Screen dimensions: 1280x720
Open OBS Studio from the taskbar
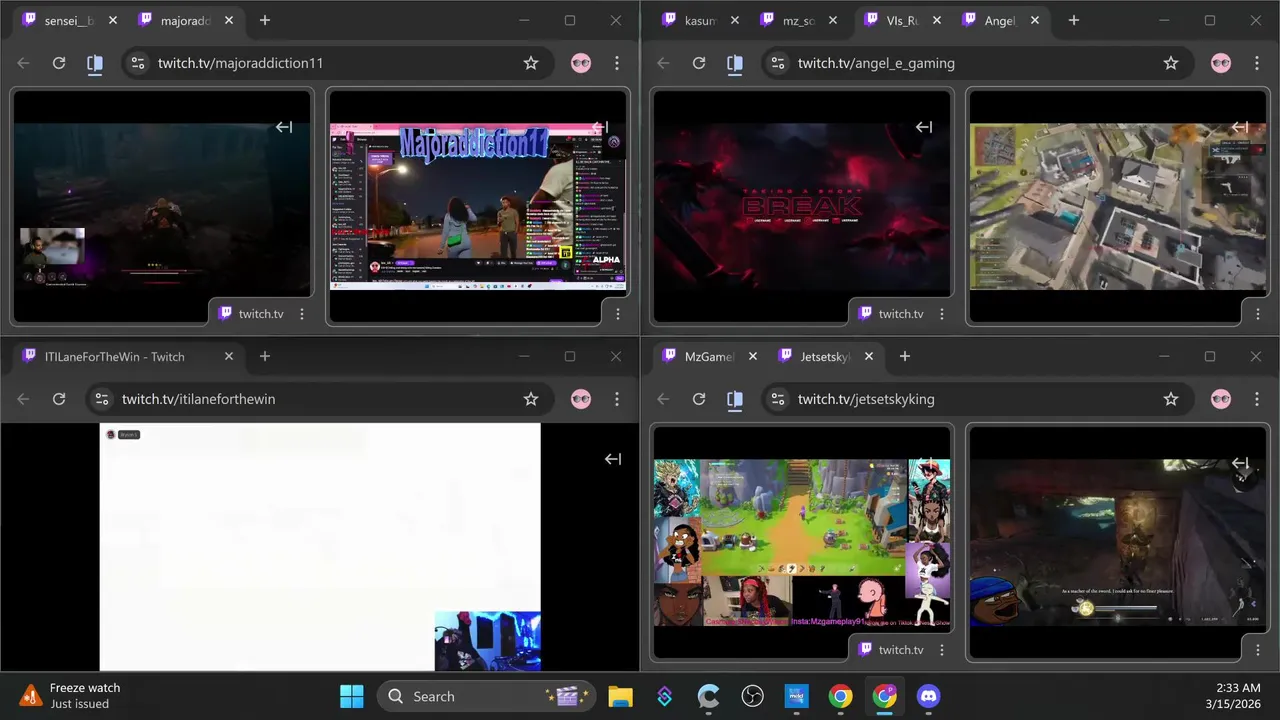[x=753, y=696]
